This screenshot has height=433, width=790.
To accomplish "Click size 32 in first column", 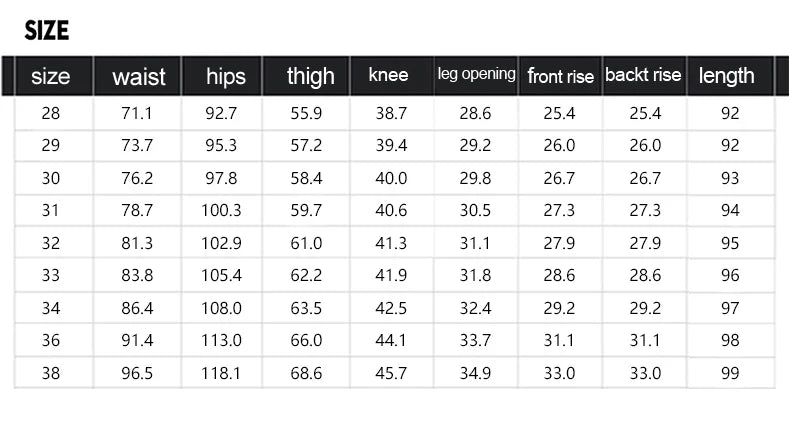I will point(51,243).
